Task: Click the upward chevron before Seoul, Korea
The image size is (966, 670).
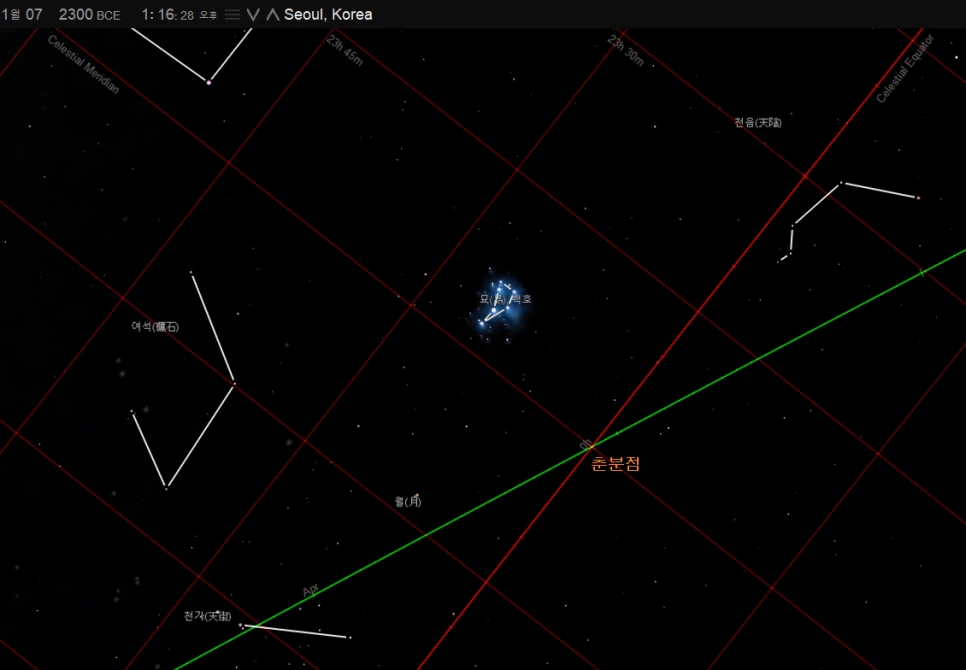Action: point(273,15)
